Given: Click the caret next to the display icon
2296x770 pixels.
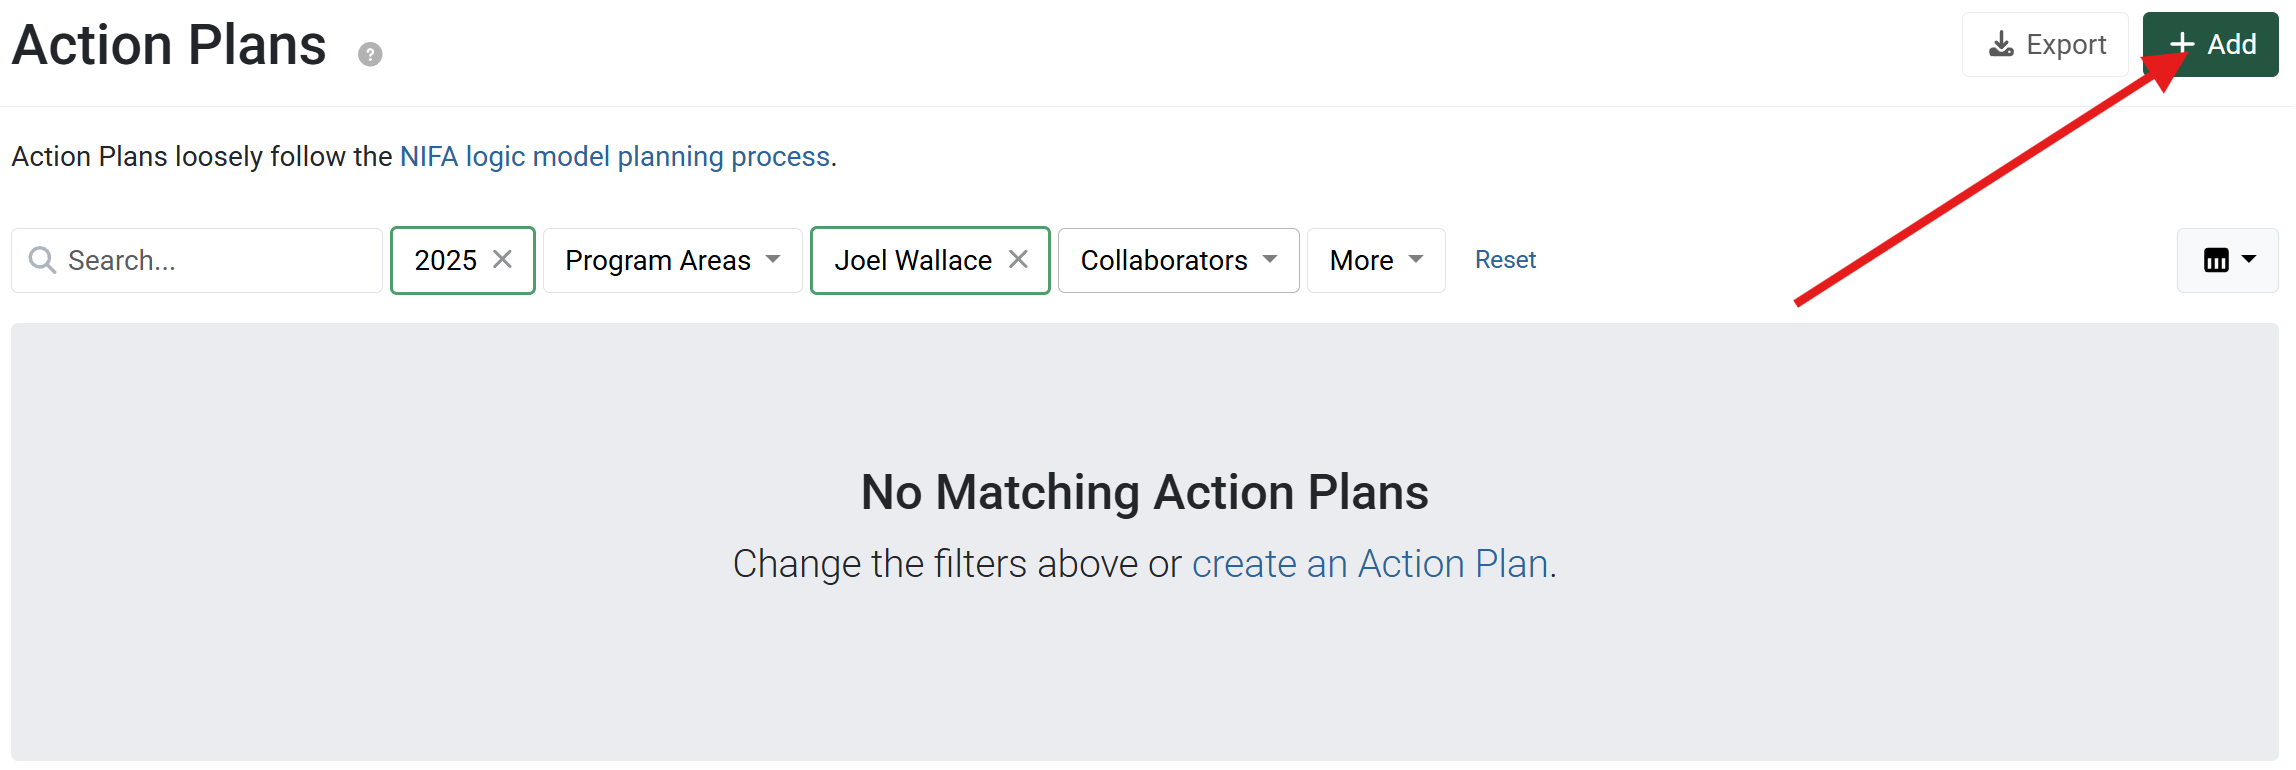Looking at the screenshot, I should click(2250, 260).
